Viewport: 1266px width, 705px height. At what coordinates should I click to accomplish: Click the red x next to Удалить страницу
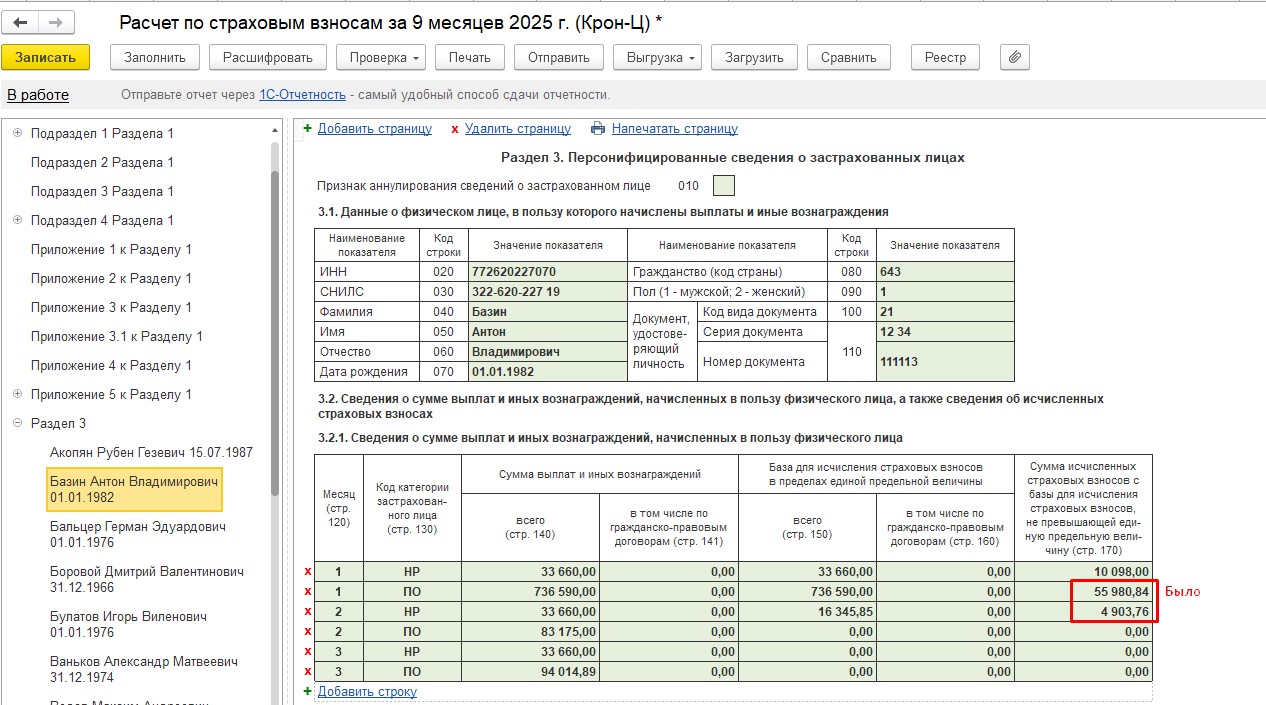pyautogui.click(x=455, y=129)
